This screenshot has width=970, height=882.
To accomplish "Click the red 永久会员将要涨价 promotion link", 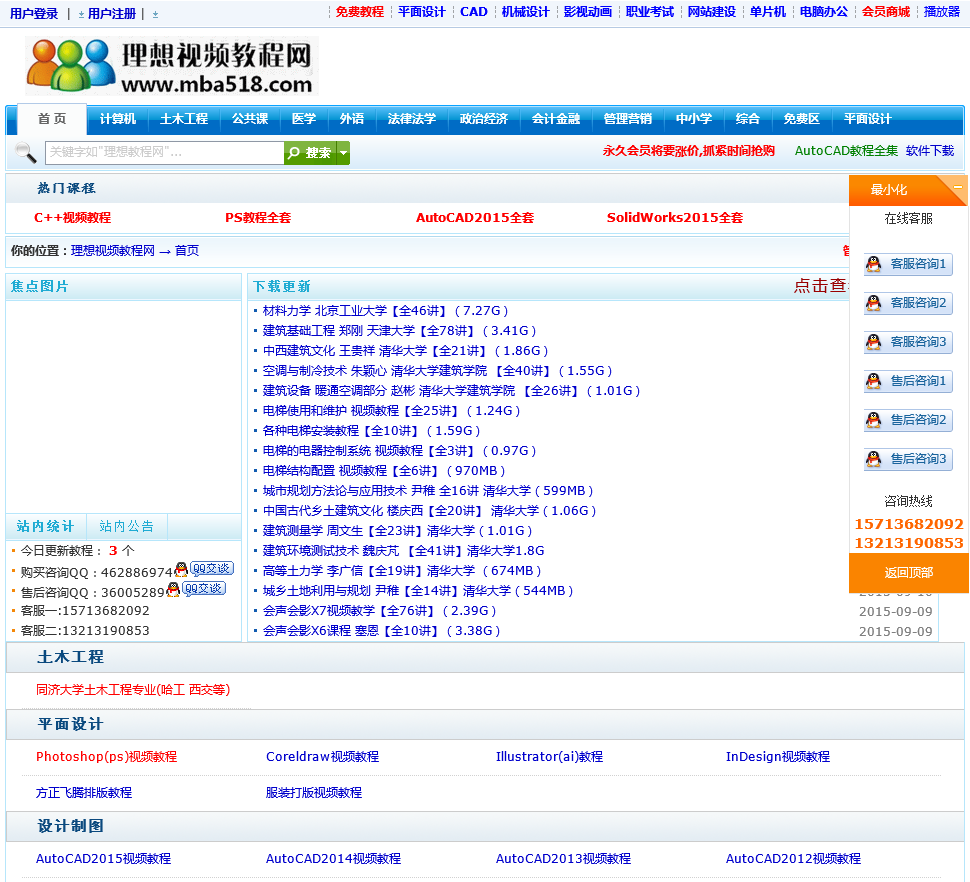I will (x=689, y=151).
